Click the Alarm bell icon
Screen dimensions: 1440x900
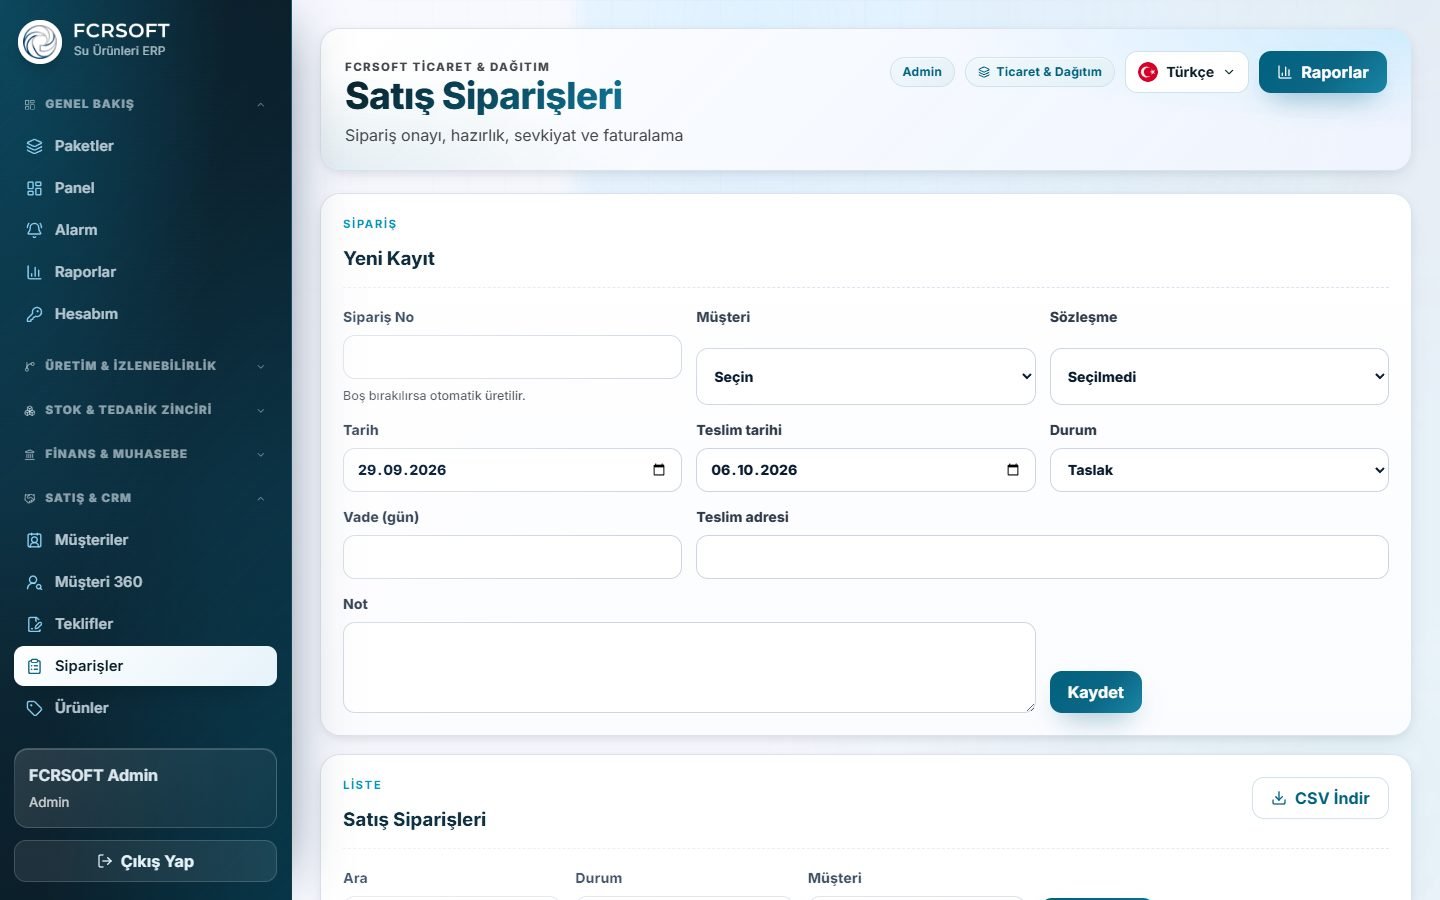pos(34,230)
